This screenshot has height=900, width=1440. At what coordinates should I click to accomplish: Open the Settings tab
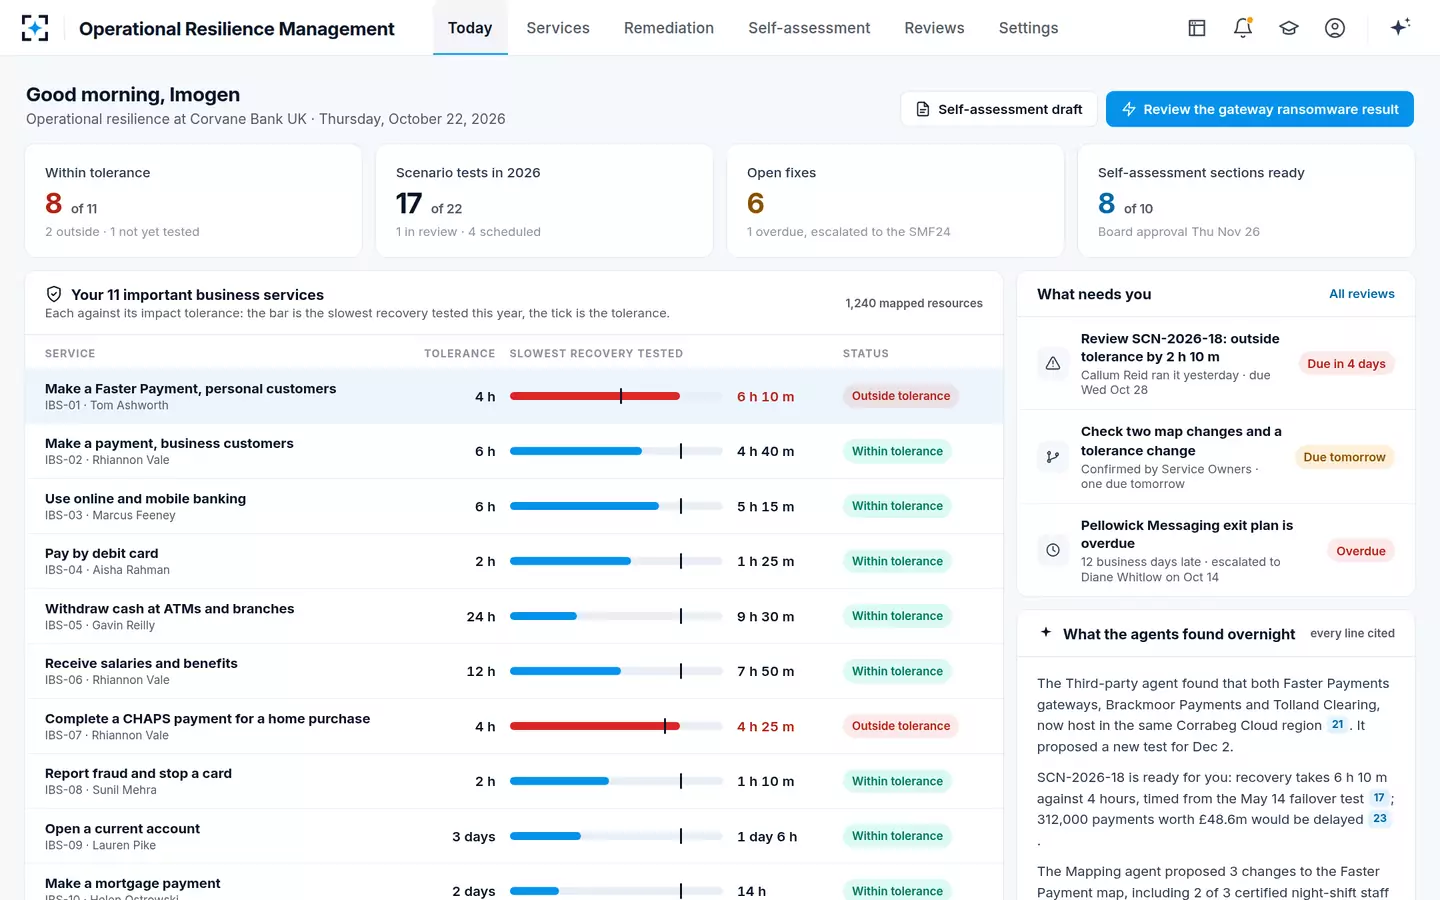(1028, 28)
